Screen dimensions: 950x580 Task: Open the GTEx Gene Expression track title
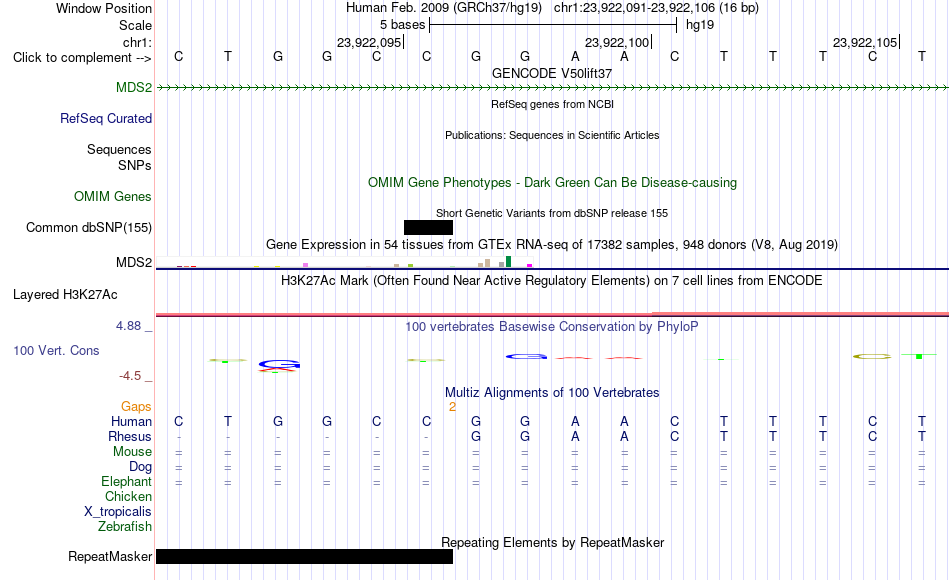pyautogui.click(x=552, y=244)
